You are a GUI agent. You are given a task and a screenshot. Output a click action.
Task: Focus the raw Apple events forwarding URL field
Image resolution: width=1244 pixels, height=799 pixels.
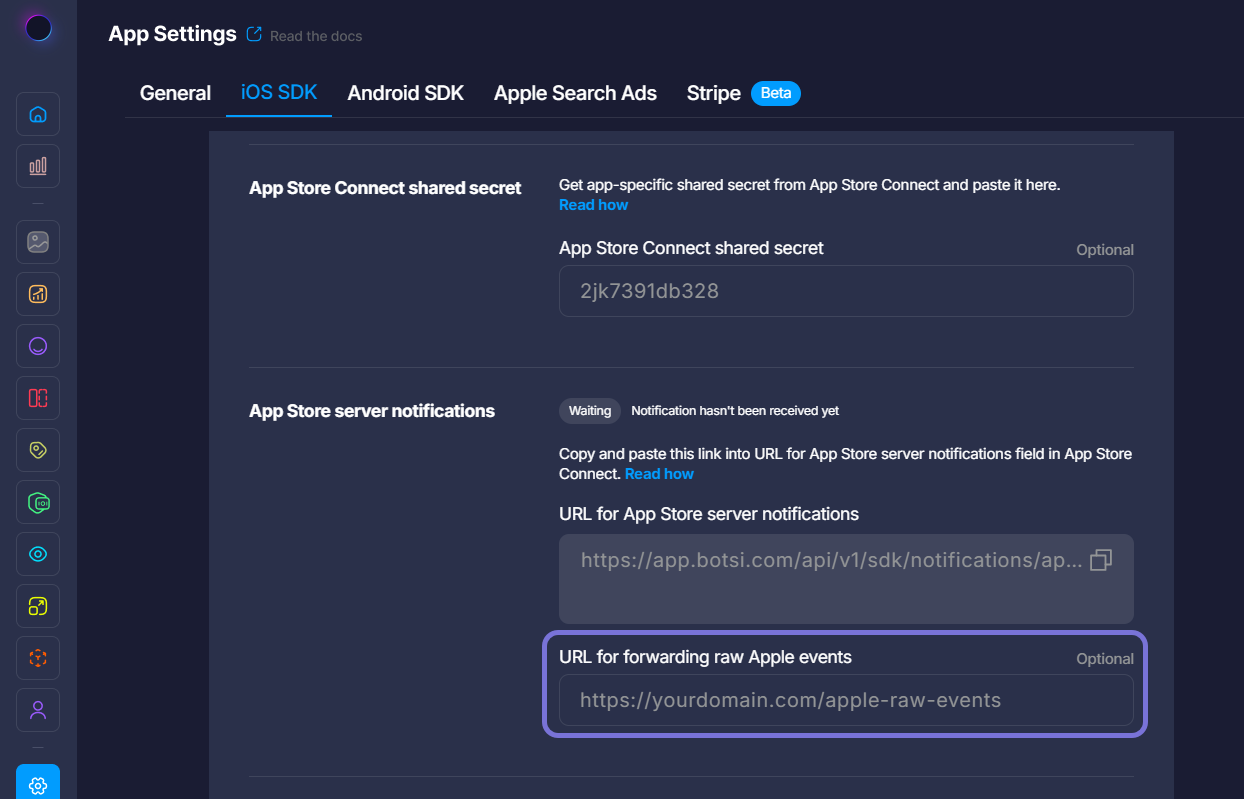click(x=845, y=700)
